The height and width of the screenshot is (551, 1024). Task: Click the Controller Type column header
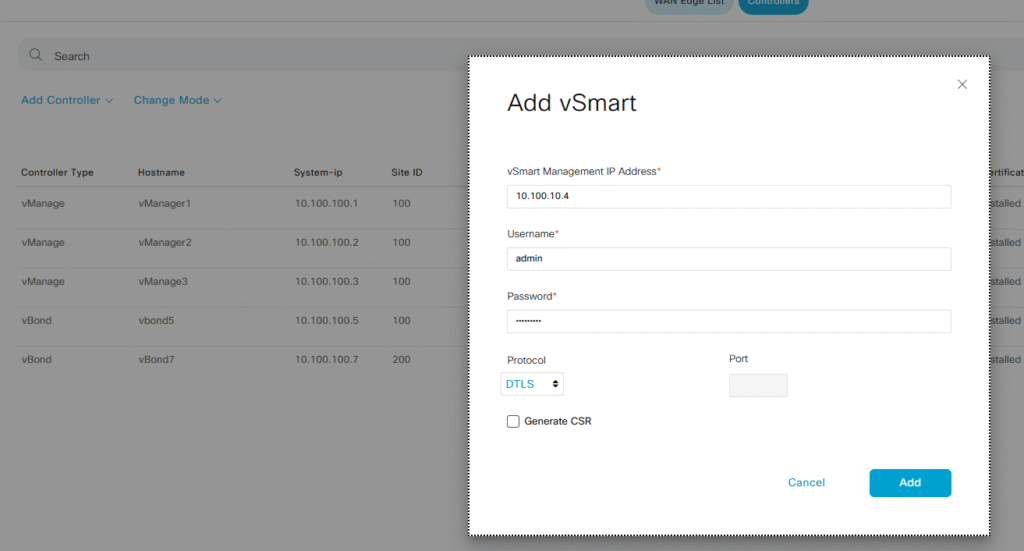[57, 172]
